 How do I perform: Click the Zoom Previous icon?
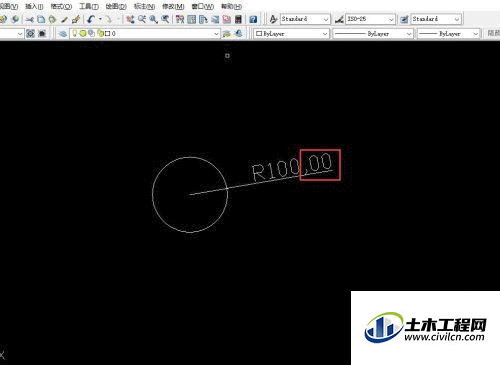pos(165,19)
